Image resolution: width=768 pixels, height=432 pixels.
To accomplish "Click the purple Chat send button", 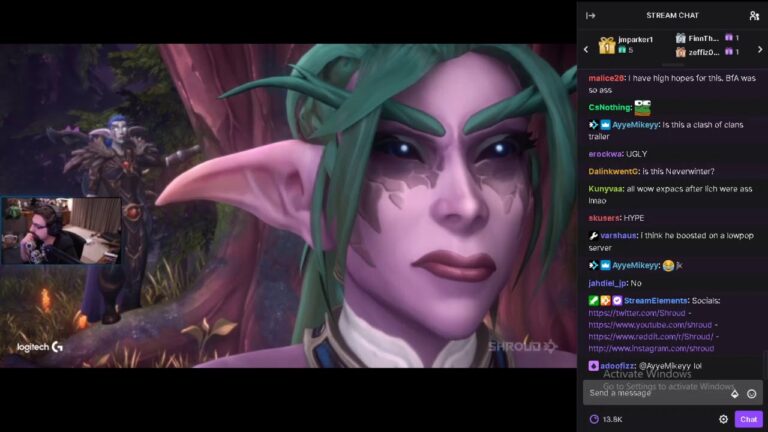I will (748, 419).
